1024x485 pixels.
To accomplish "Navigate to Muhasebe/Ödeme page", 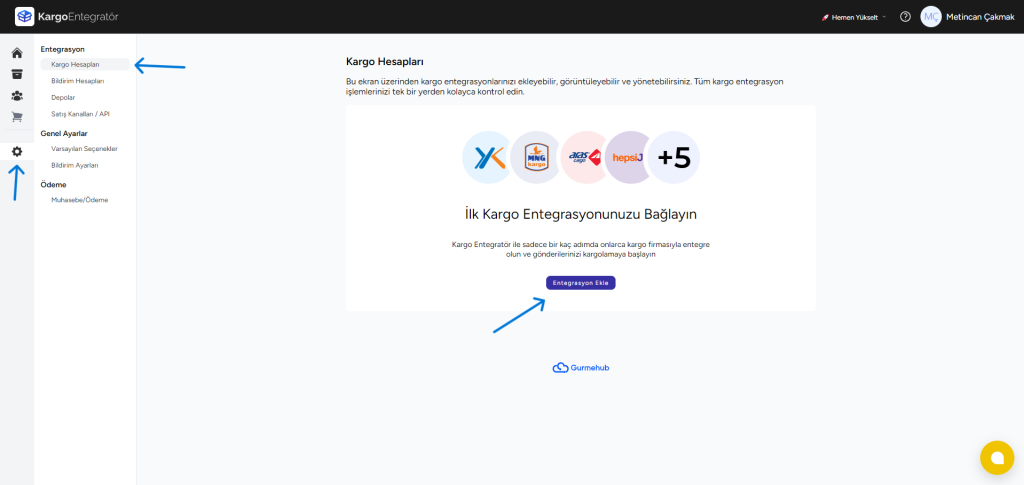I will 79,200.
